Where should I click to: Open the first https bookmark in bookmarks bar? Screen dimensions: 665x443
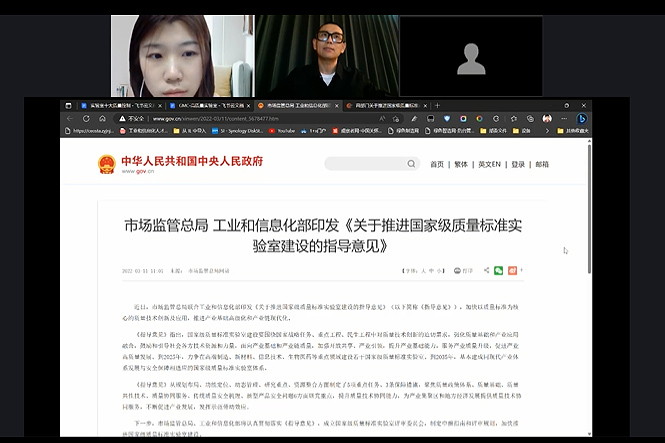pos(89,131)
